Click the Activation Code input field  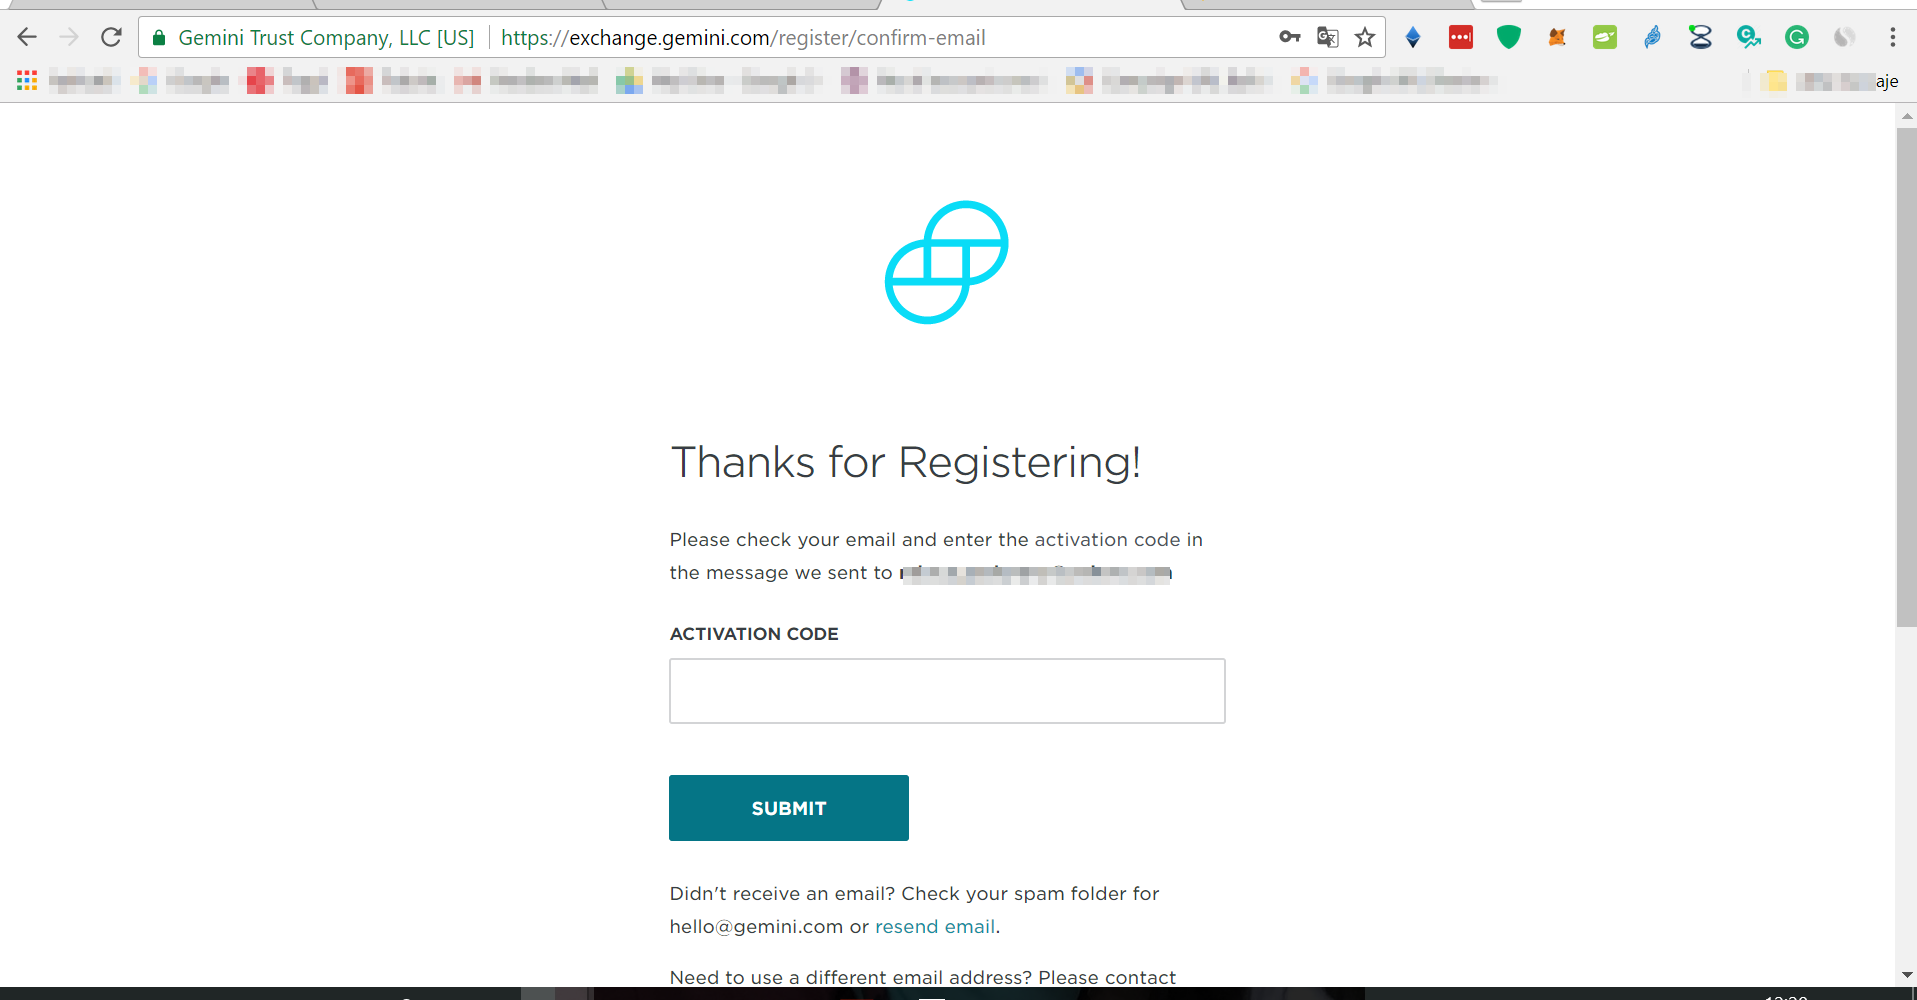click(x=947, y=691)
